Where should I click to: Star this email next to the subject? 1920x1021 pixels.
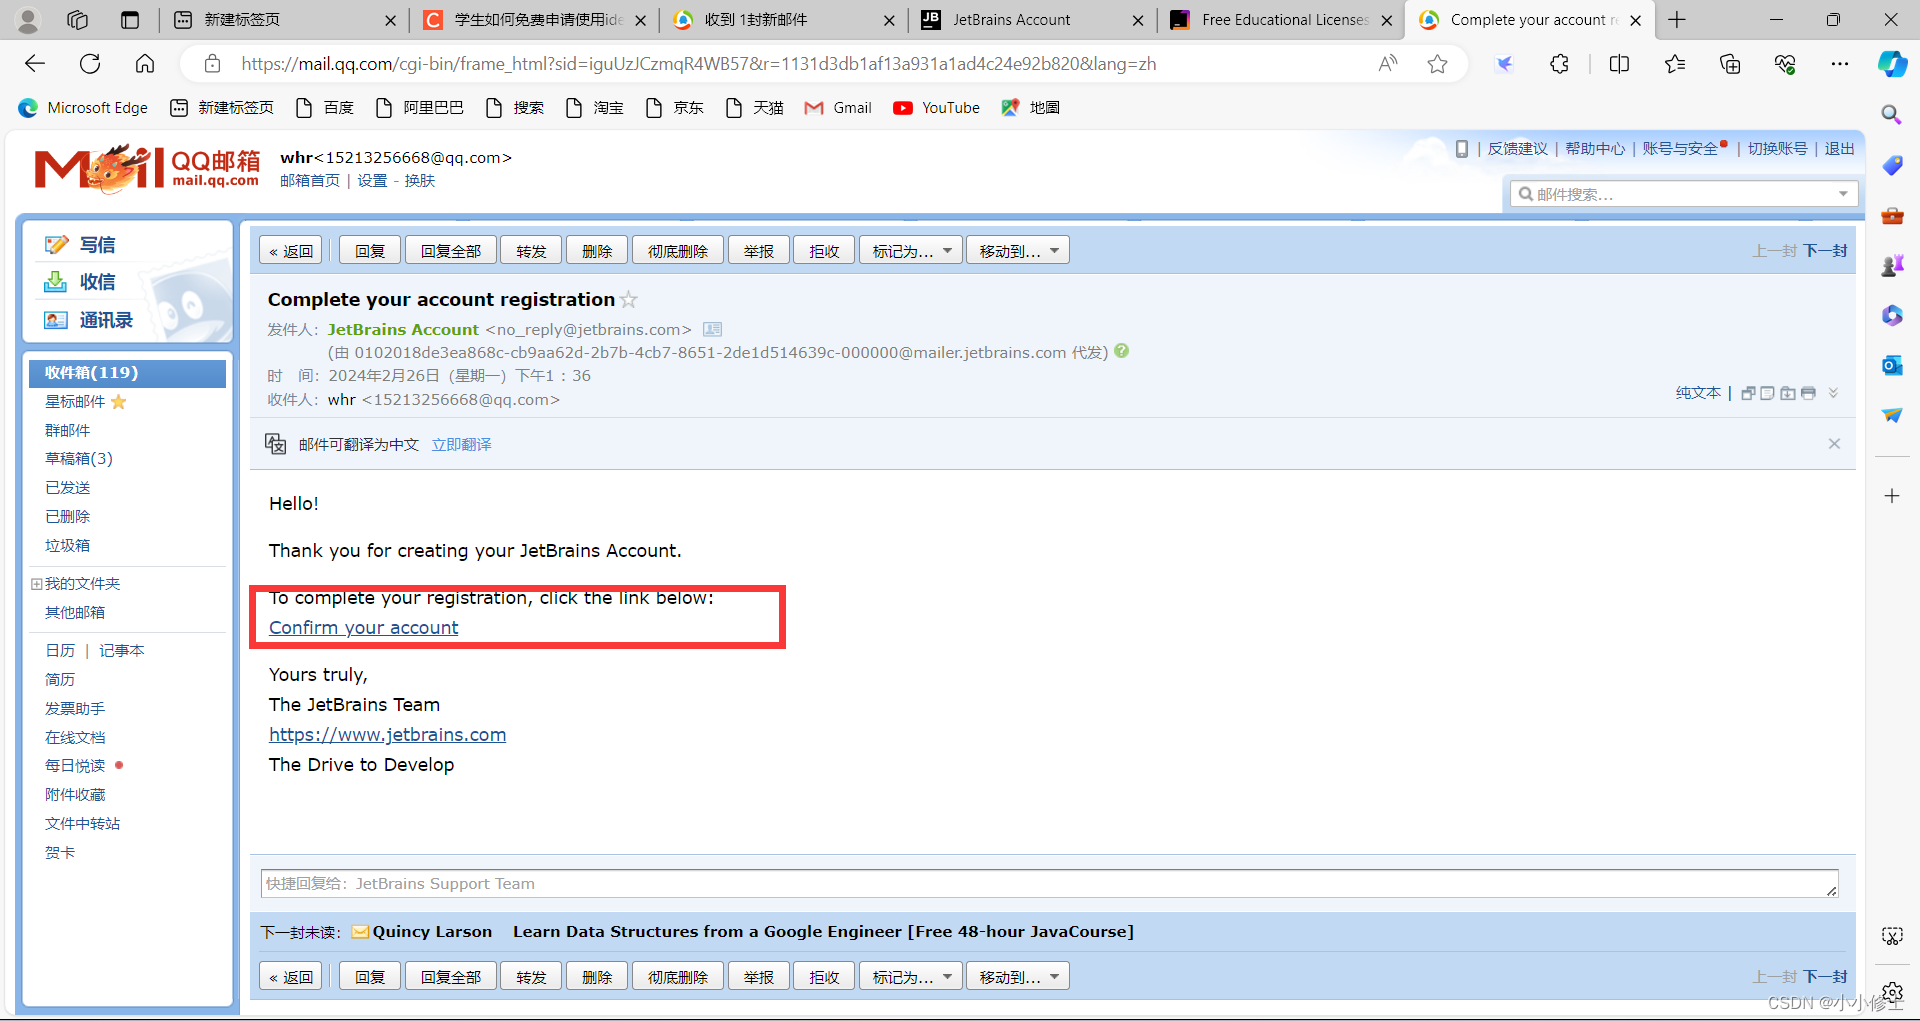tap(629, 300)
